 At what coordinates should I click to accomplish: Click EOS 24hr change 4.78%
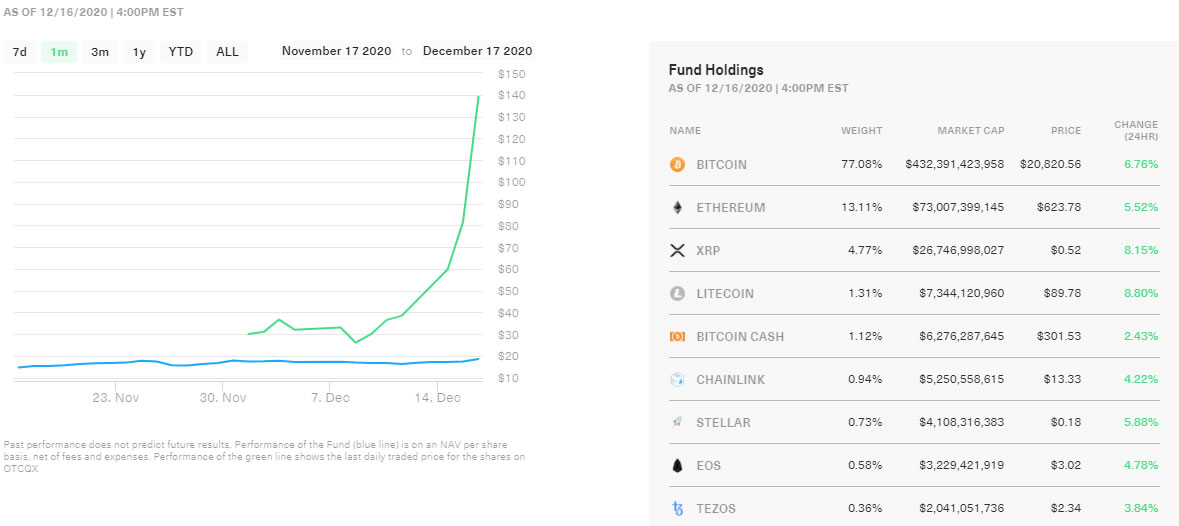pos(1141,466)
